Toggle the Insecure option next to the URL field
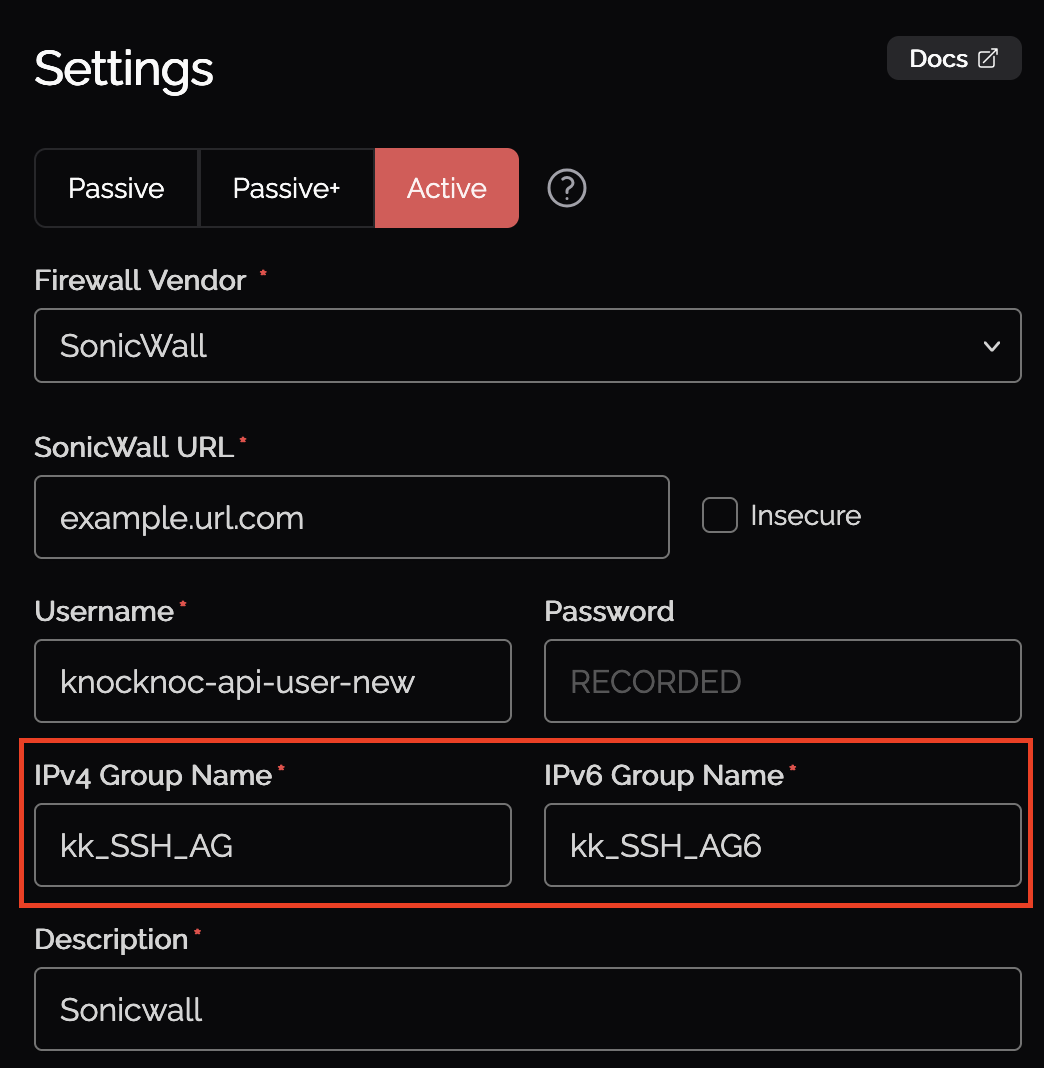This screenshot has width=1044, height=1068. (x=719, y=515)
